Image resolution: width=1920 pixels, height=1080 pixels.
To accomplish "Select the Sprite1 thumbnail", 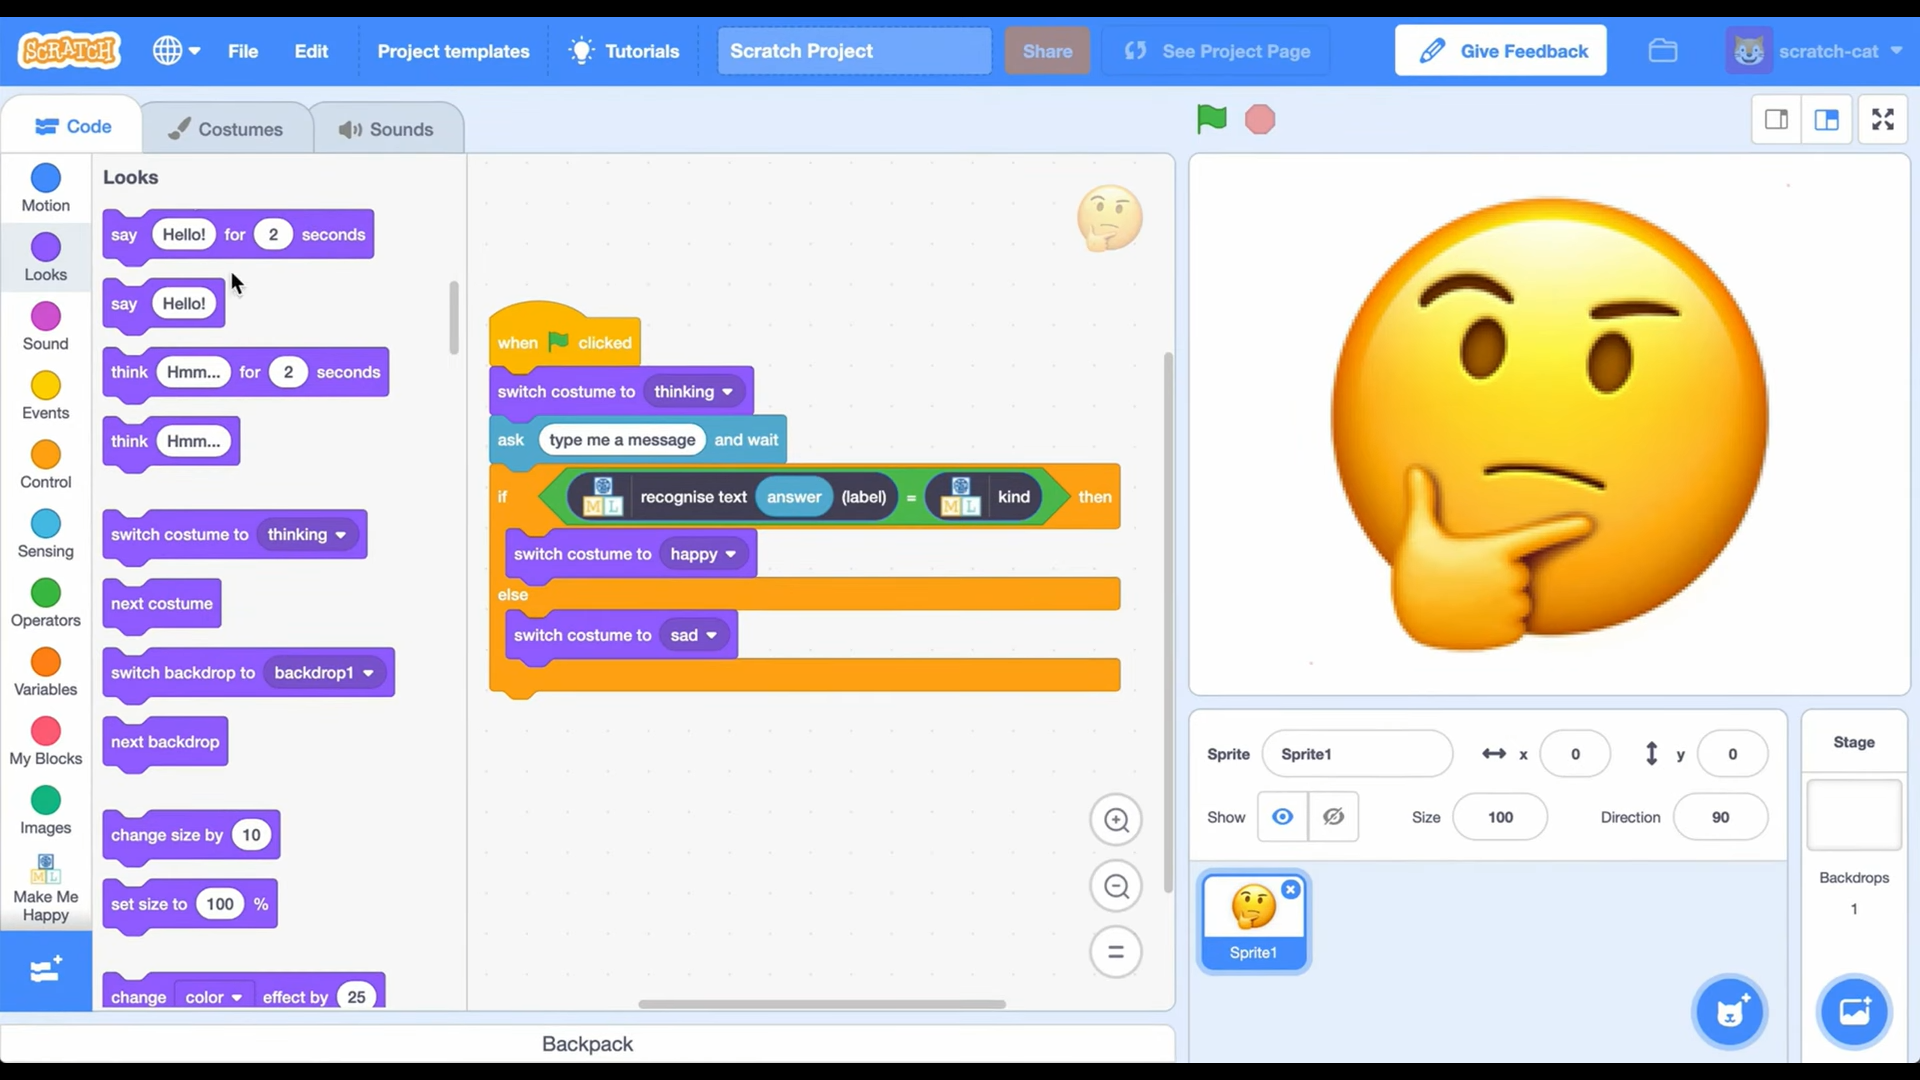I will [x=1253, y=920].
